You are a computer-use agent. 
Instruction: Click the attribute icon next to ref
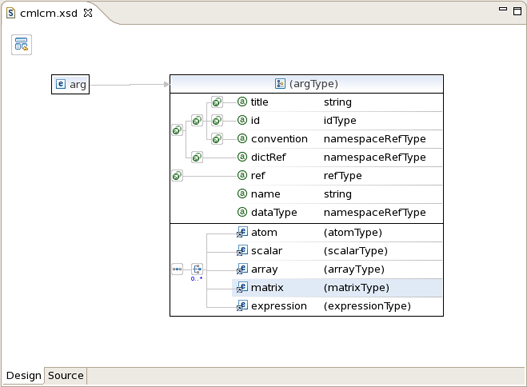coord(242,175)
